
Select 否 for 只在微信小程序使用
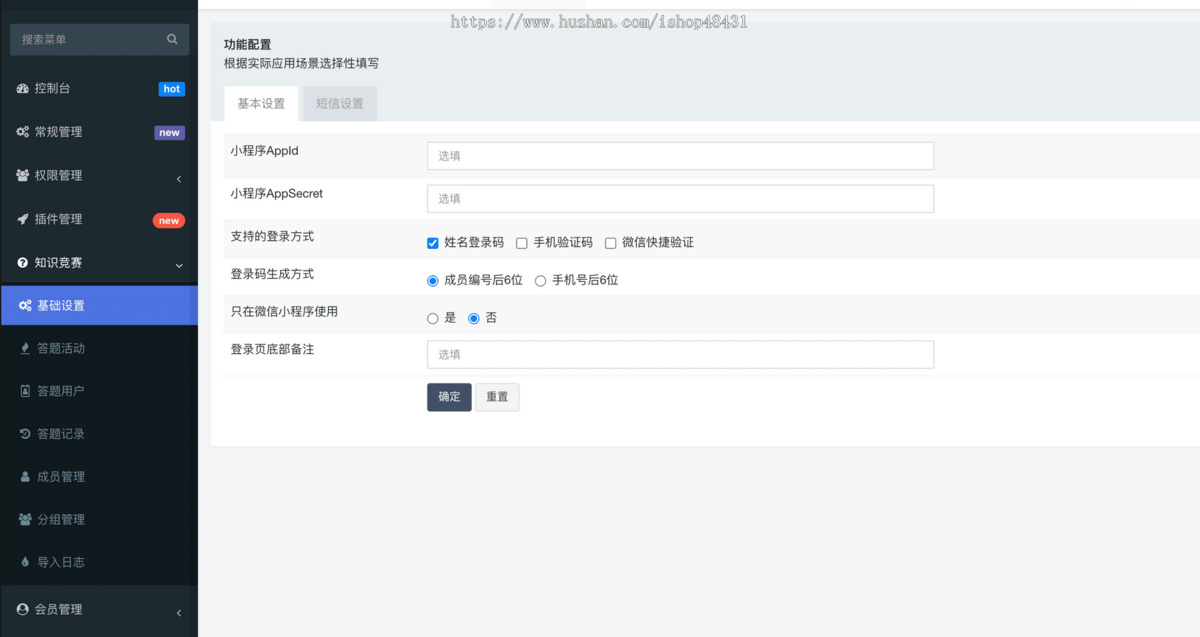[474, 319]
